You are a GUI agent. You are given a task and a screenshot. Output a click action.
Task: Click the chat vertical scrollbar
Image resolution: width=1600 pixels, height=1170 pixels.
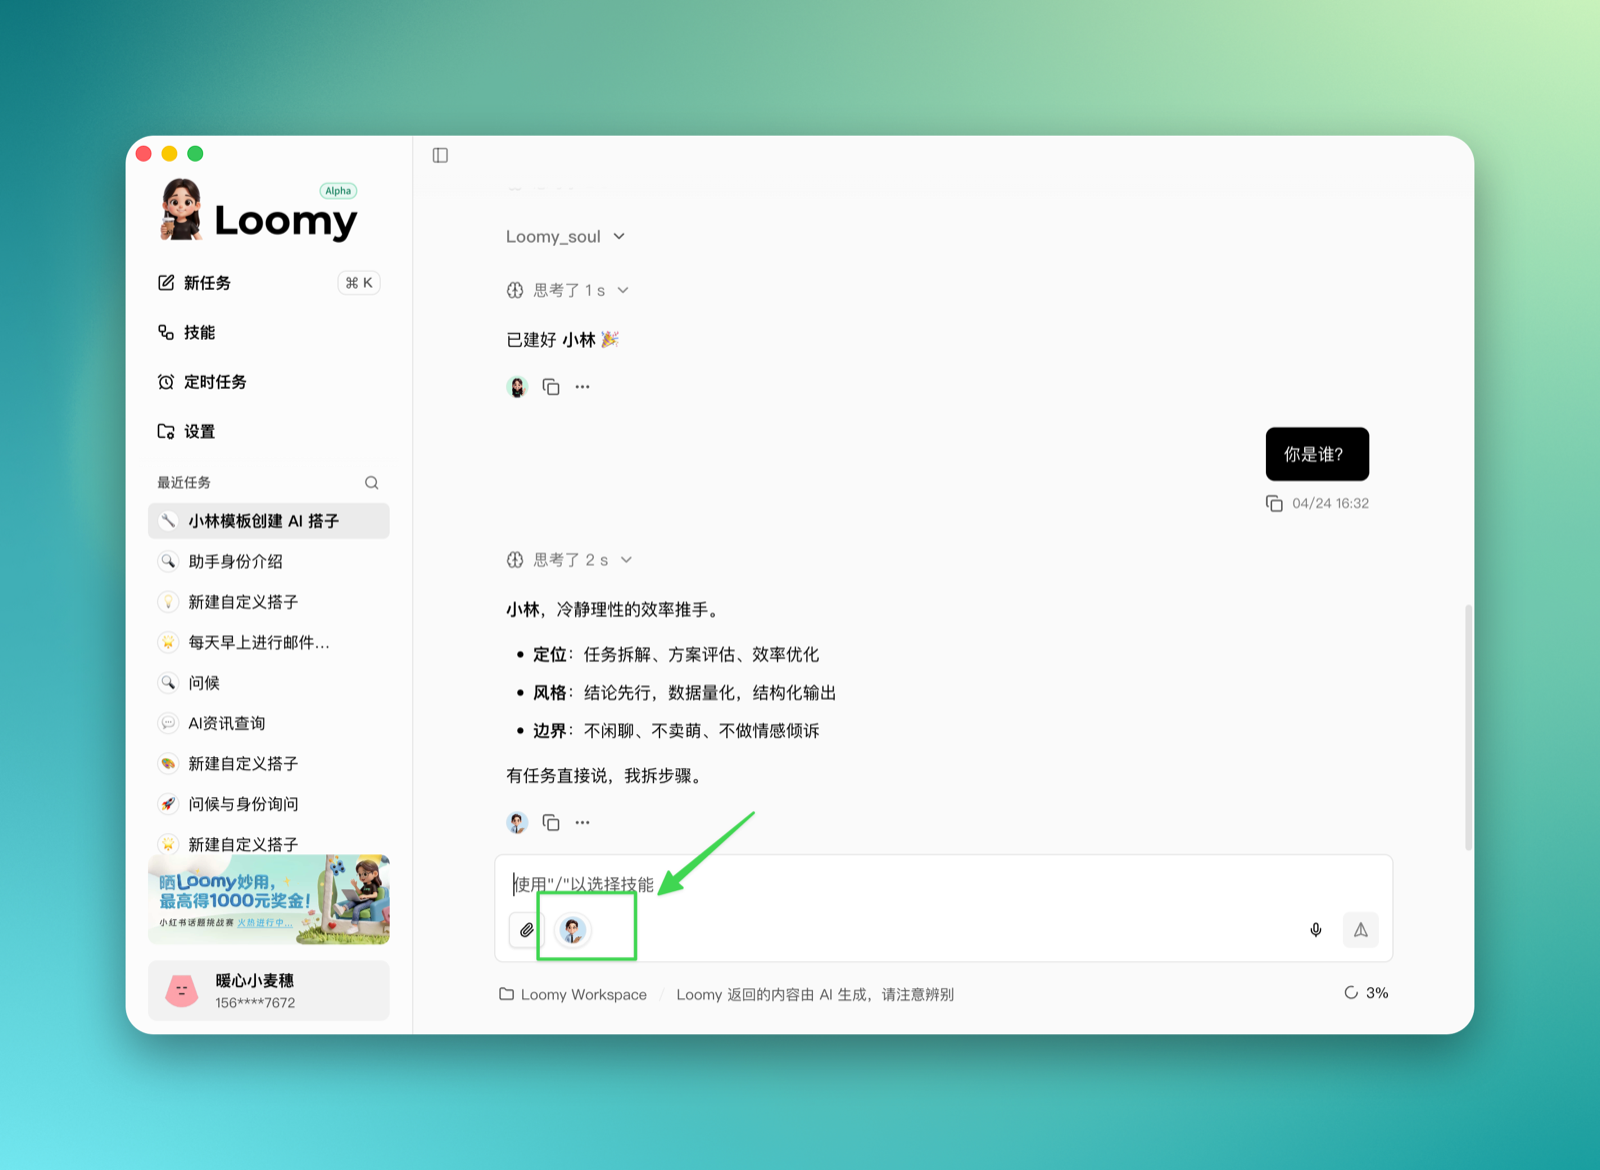pos(1468,727)
